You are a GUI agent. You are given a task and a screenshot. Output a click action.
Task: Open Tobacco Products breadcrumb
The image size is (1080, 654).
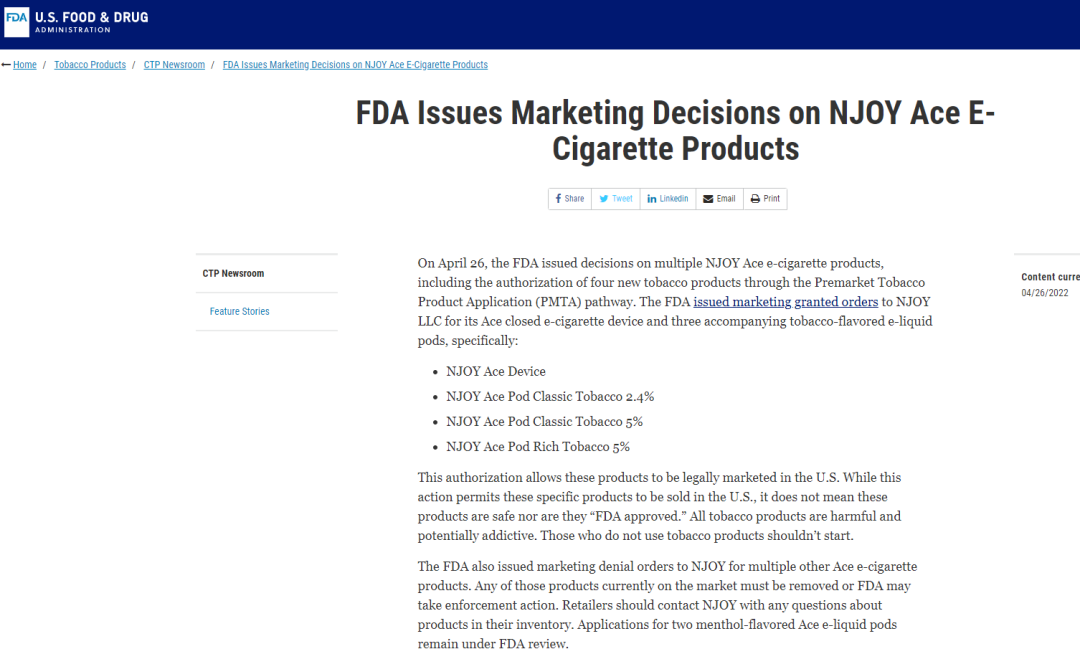[x=90, y=65]
